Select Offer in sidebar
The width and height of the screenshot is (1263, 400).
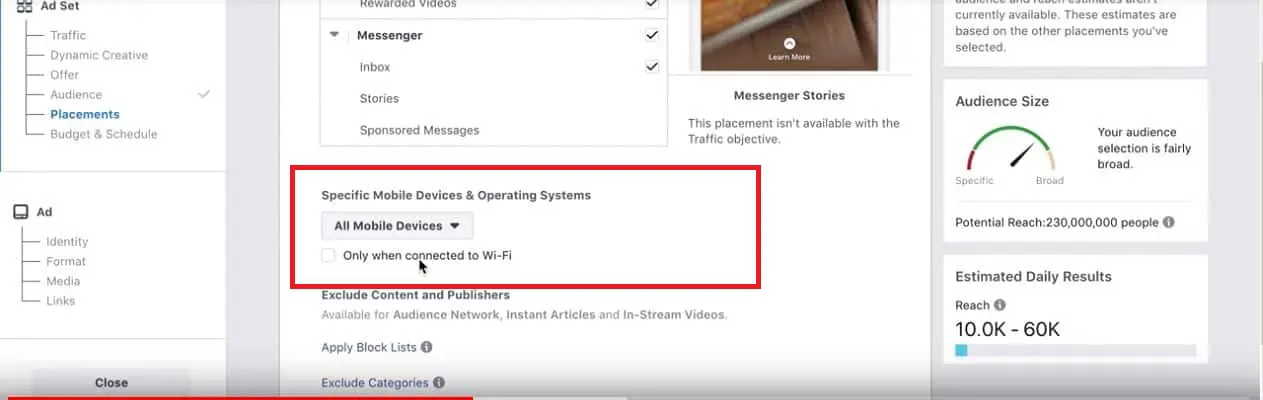[65, 75]
